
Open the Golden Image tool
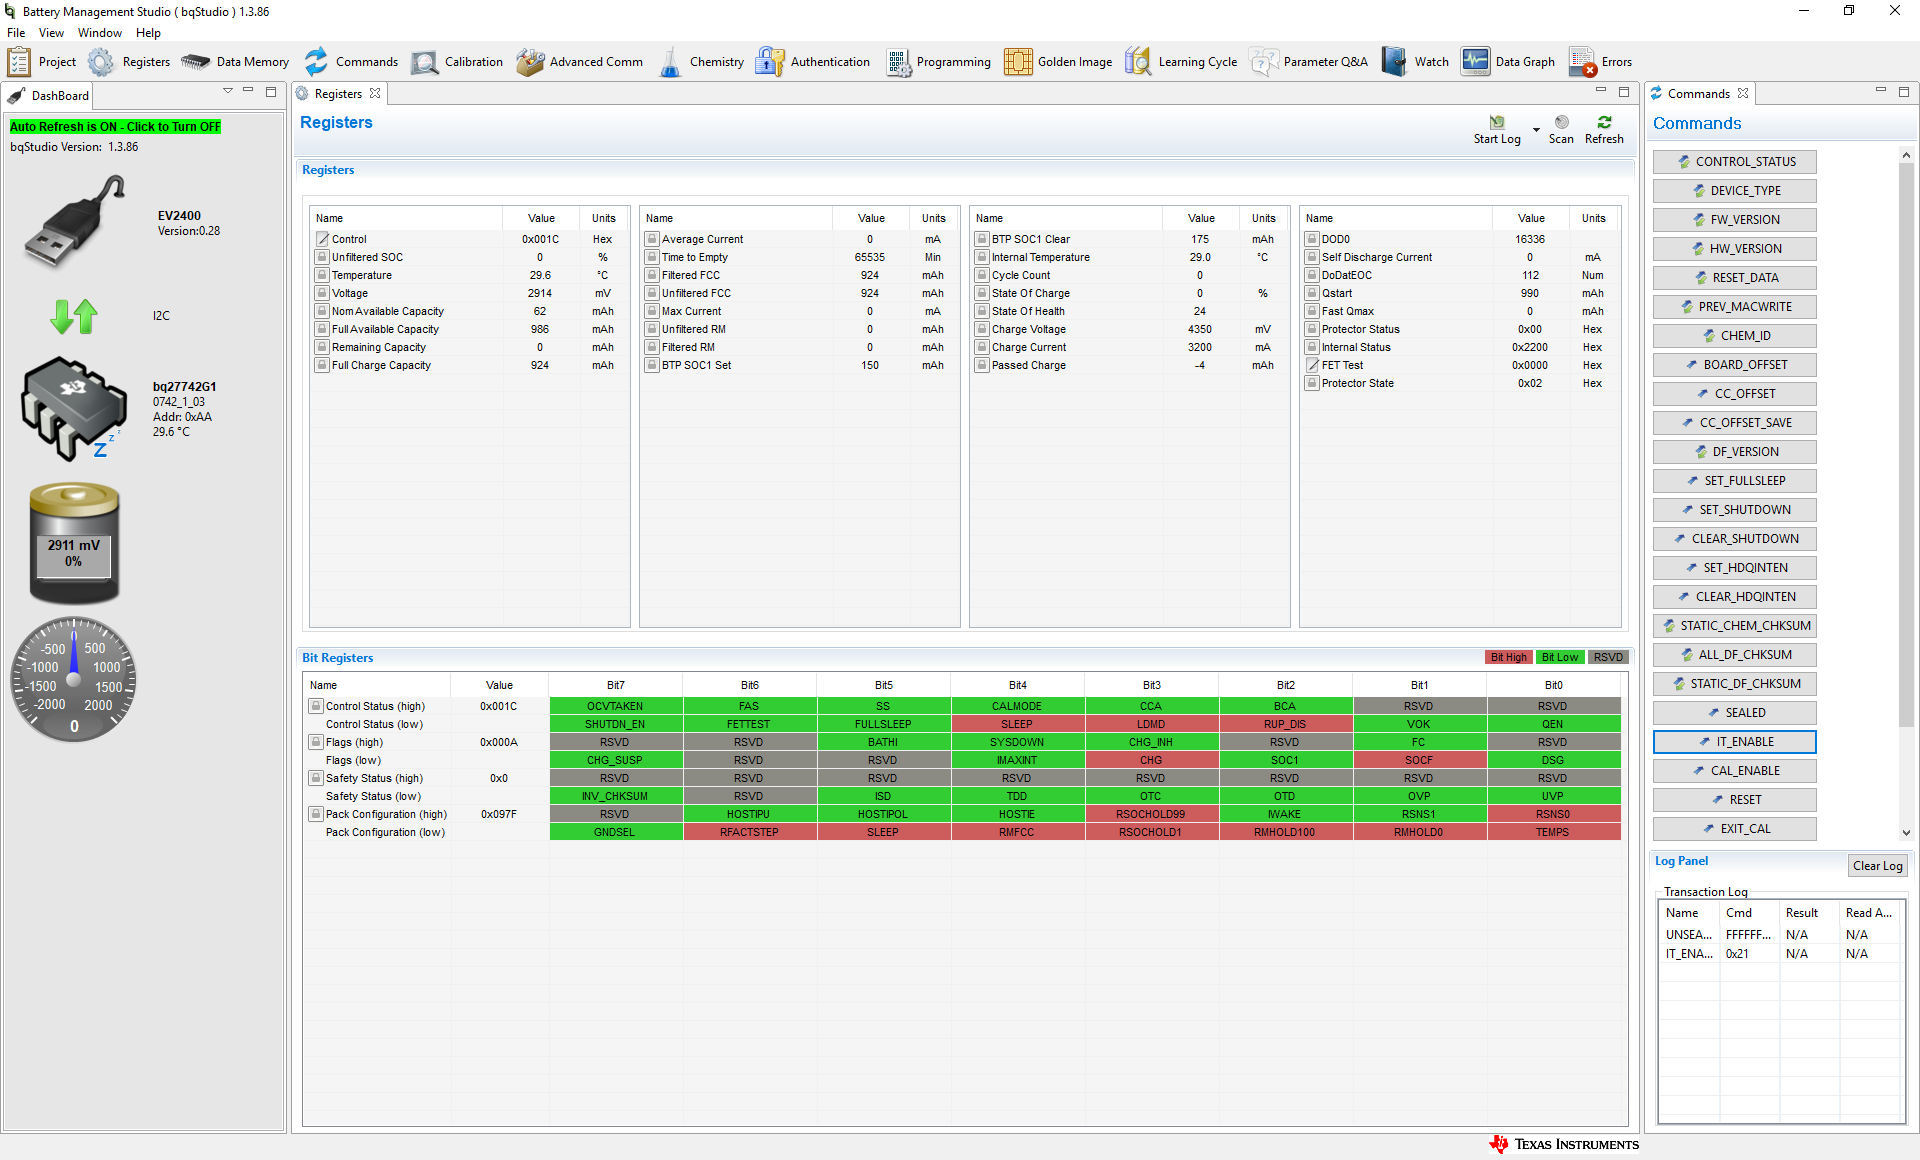click(x=1058, y=62)
